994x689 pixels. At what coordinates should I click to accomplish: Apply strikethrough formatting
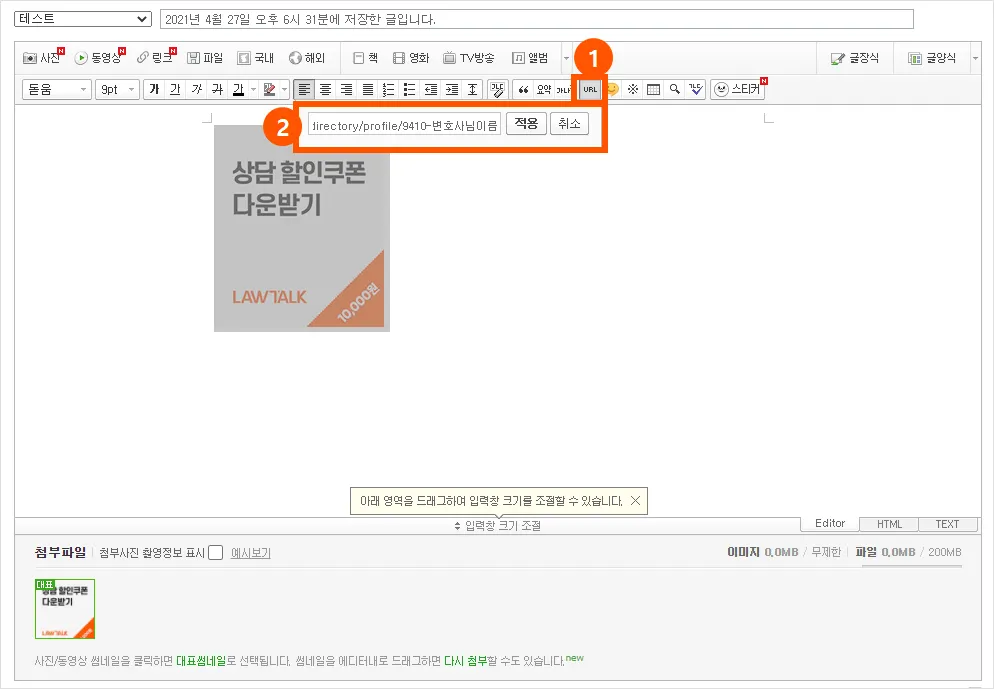(x=217, y=89)
